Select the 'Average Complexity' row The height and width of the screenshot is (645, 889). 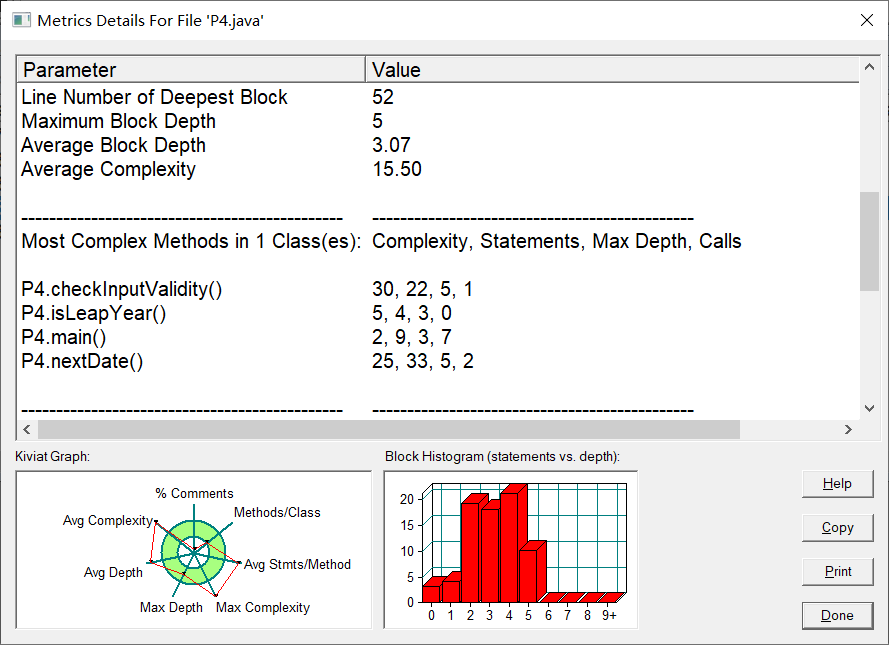pos(438,169)
